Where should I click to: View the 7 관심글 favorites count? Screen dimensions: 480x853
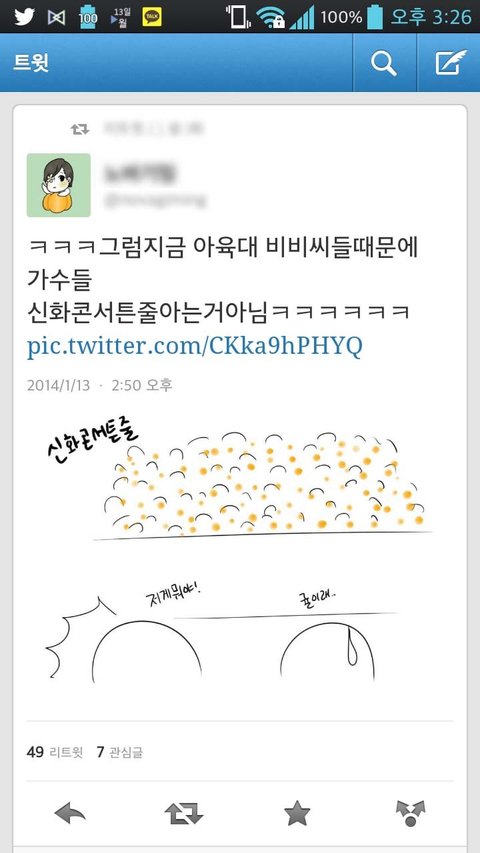click(119, 752)
